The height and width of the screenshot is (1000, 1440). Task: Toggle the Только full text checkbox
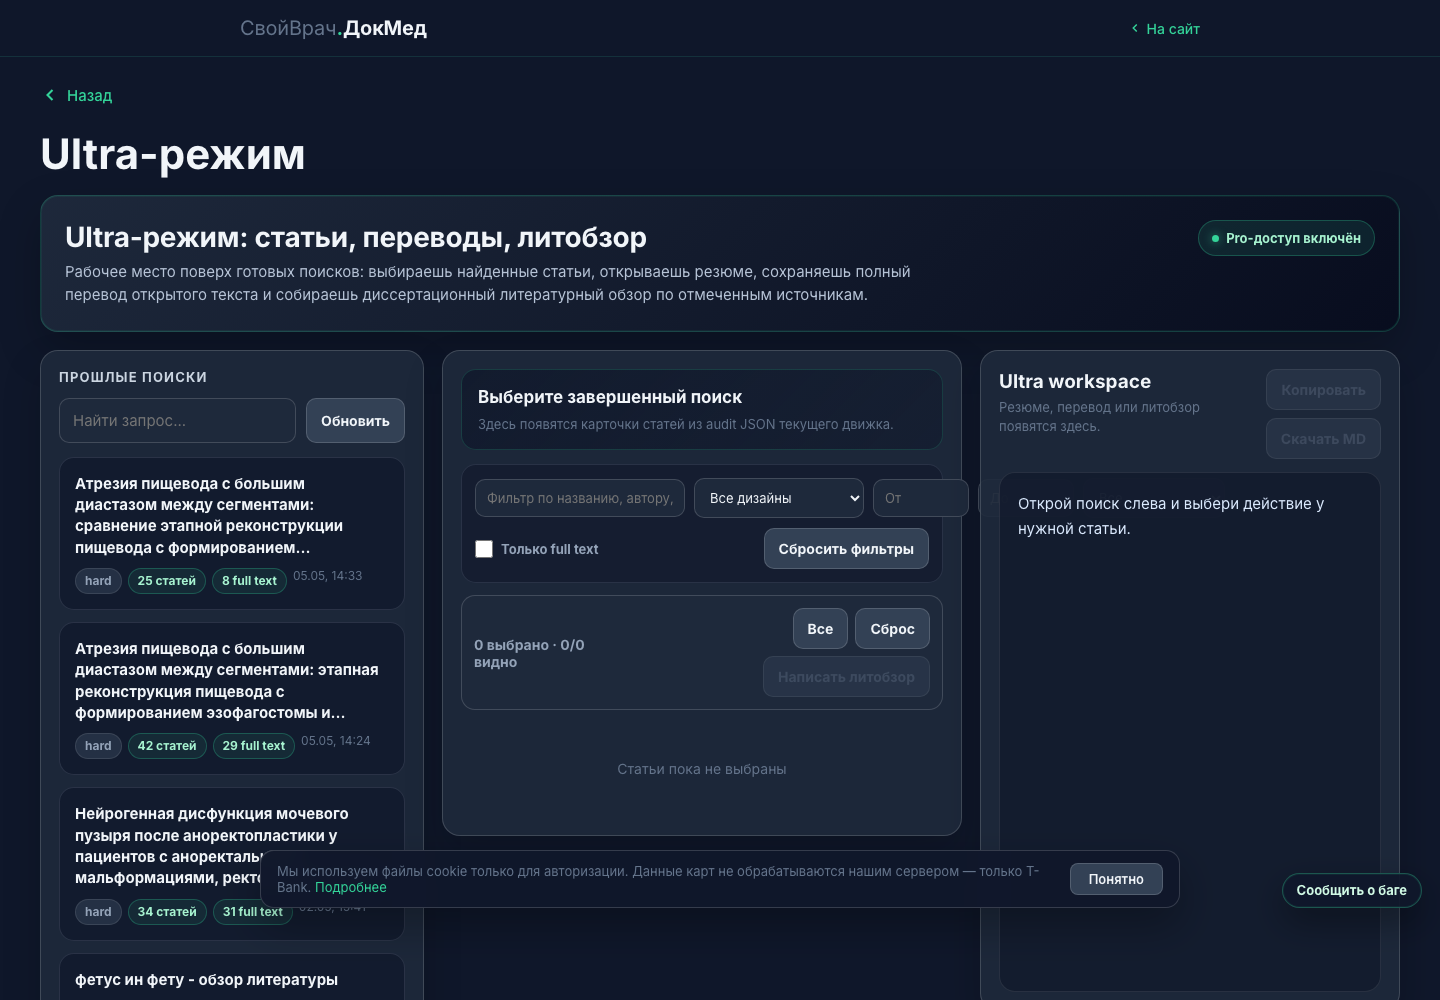[x=484, y=549]
